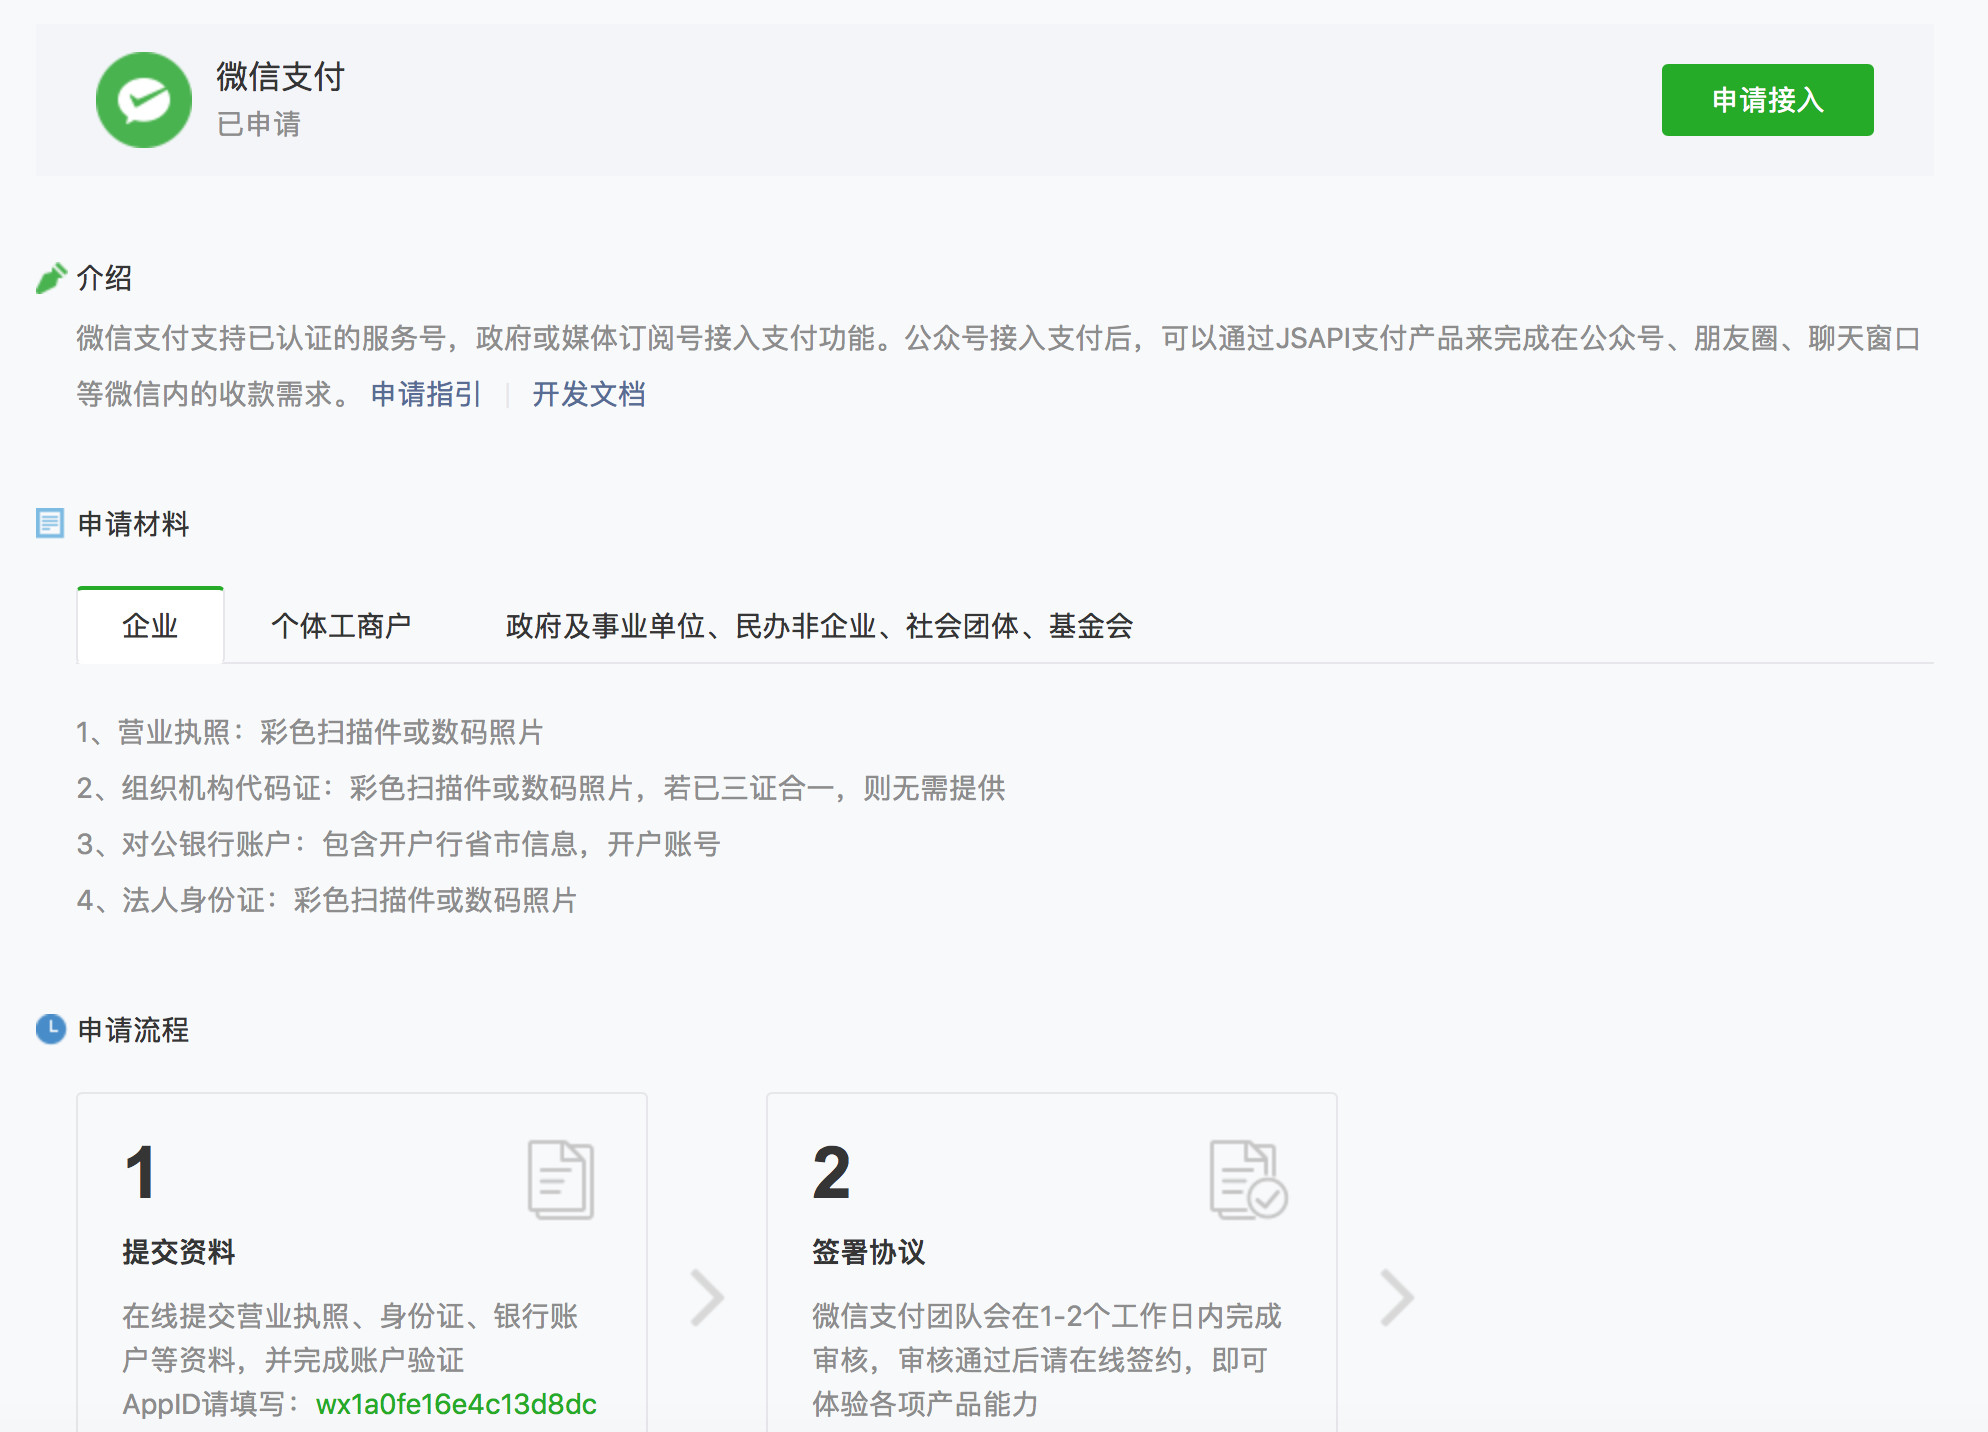Open the 开发文档 link
Viewport: 1988px width, 1432px height.
point(589,394)
